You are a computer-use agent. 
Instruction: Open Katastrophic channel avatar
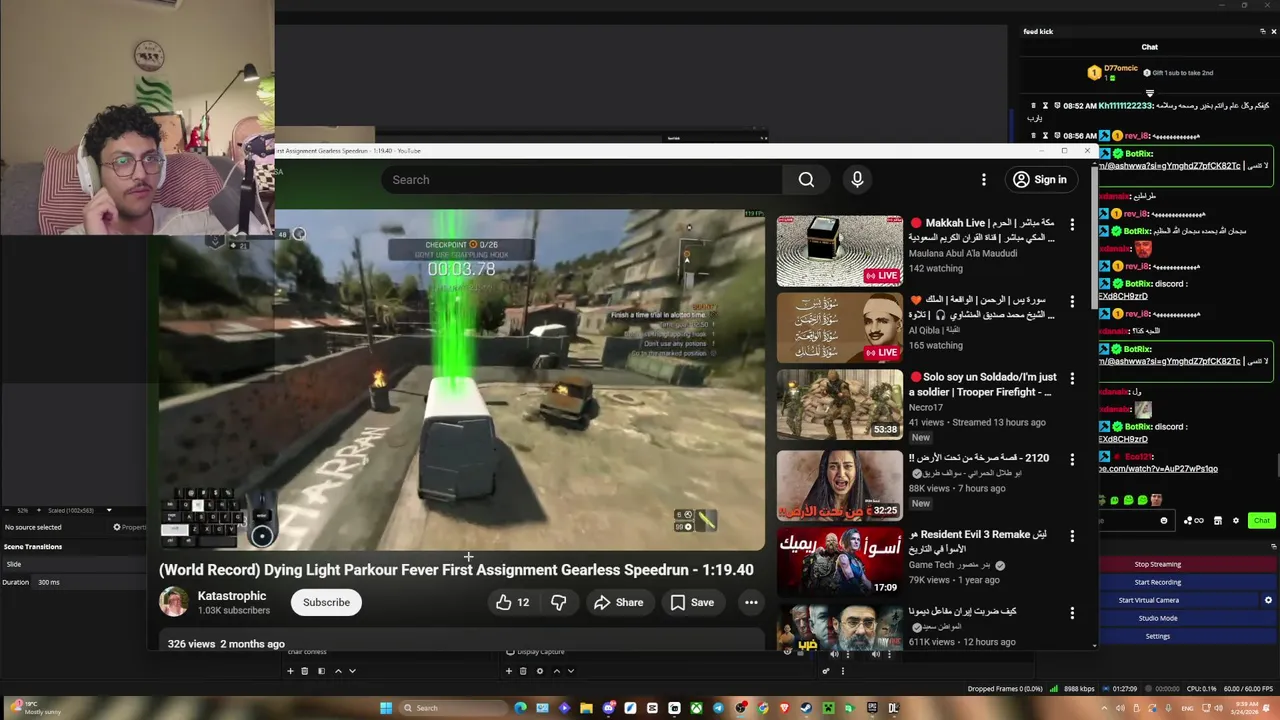[x=173, y=602]
